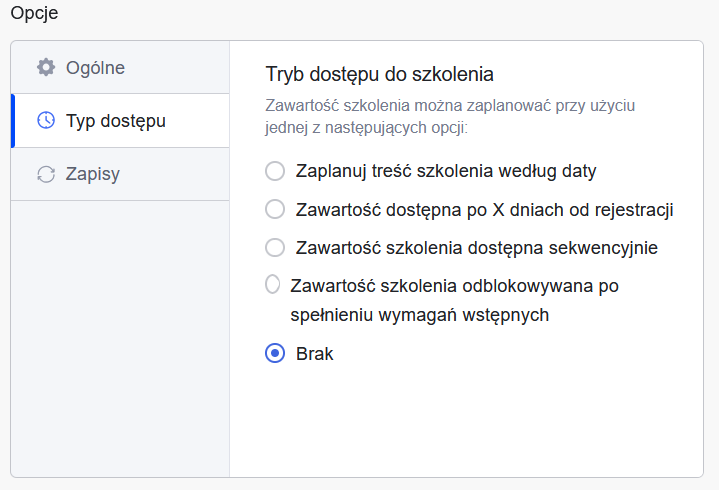Click the selected Brak radio button

click(x=275, y=354)
